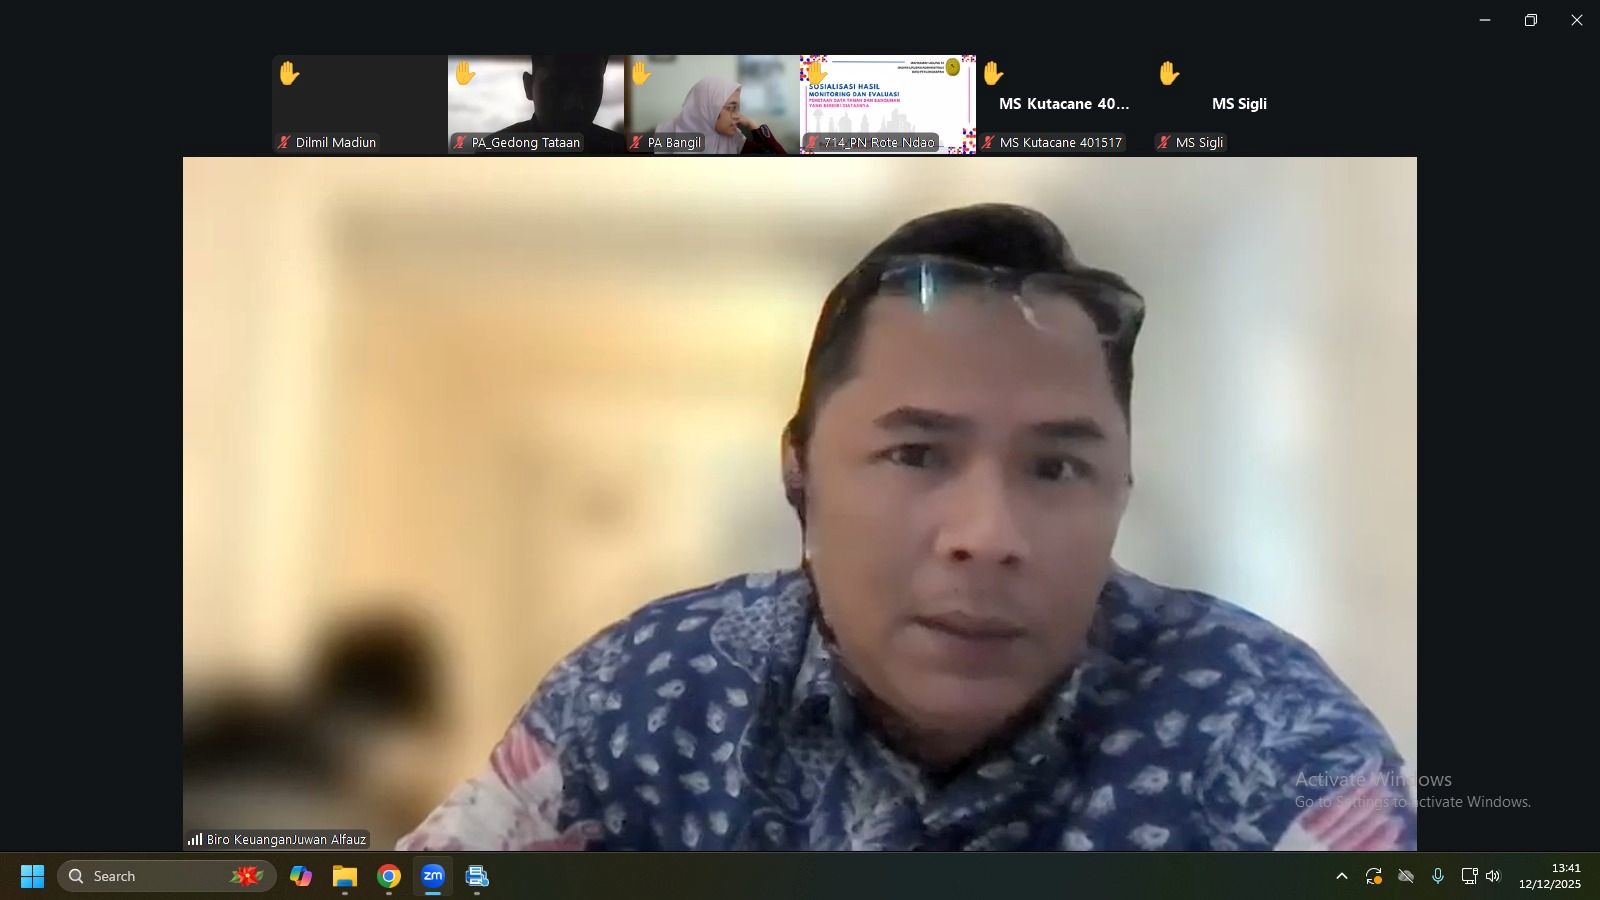This screenshot has width=1600, height=900.
Task: Click the raised hand icon on Dilmil Madiun
Action: click(x=289, y=73)
